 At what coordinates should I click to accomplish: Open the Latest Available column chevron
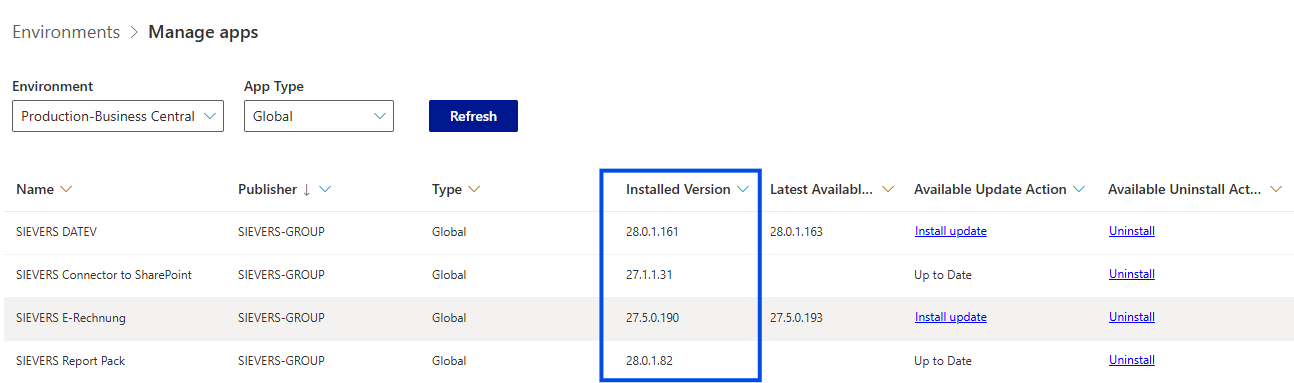(x=888, y=189)
